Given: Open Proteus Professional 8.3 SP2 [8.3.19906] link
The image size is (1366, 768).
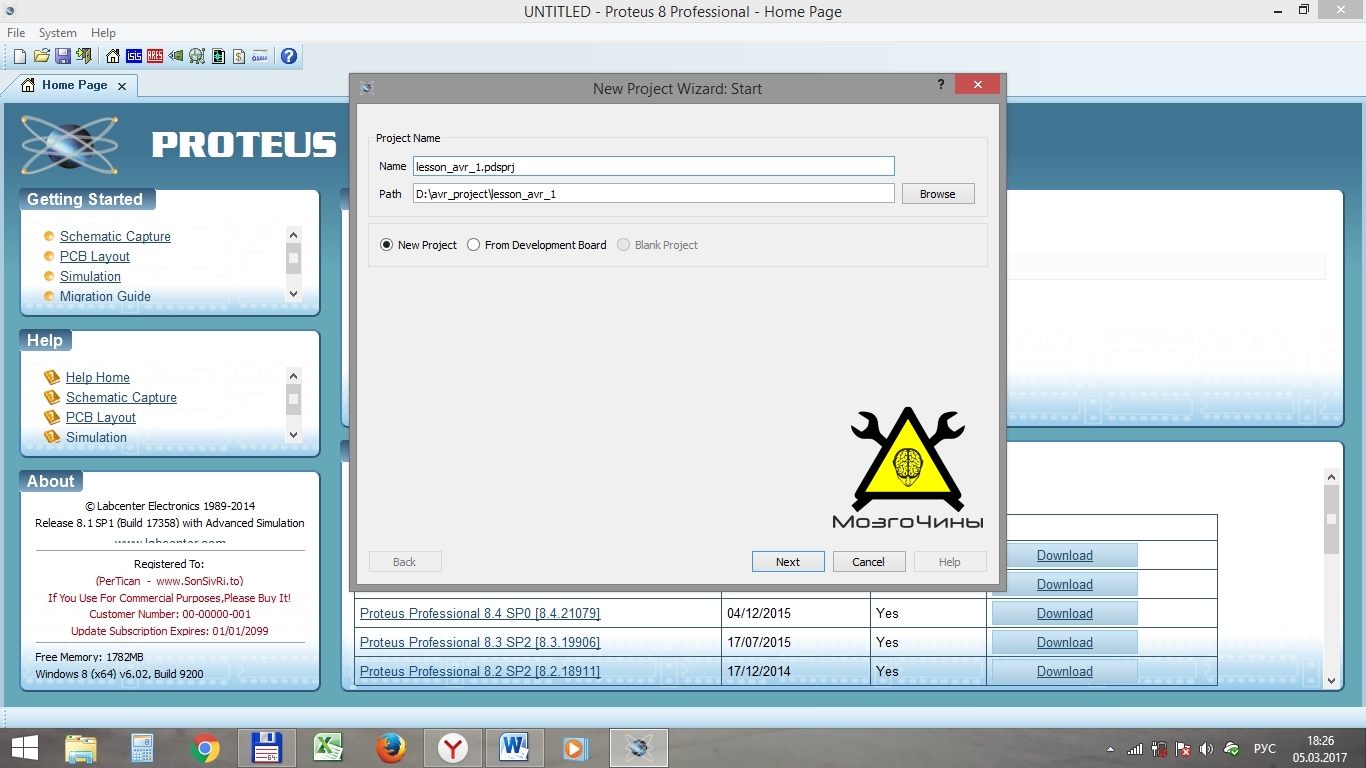Looking at the screenshot, I should tap(480, 642).
